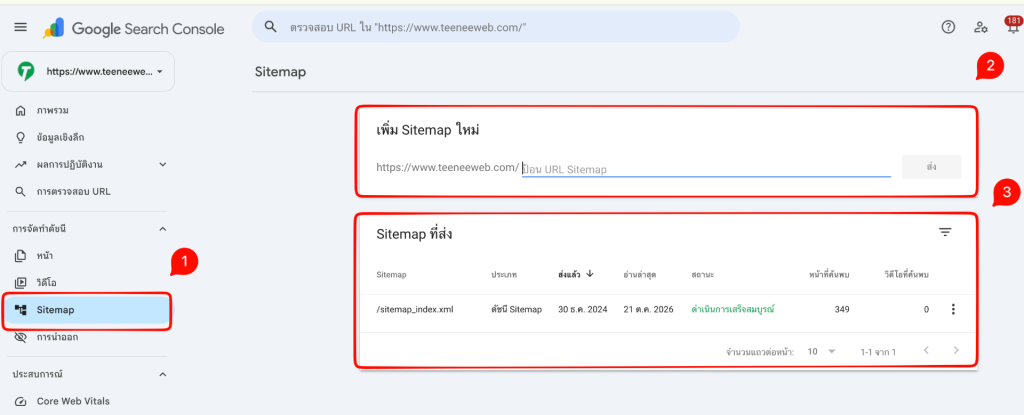This screenshot has height=415, width=1024.
Task: Click the gauge icon beside Core Web Vitals
Action: click(21, 401)
